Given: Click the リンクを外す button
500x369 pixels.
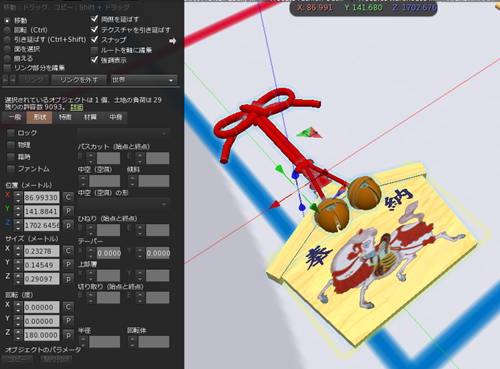Looking at the screenshot, I should [79, 80].
